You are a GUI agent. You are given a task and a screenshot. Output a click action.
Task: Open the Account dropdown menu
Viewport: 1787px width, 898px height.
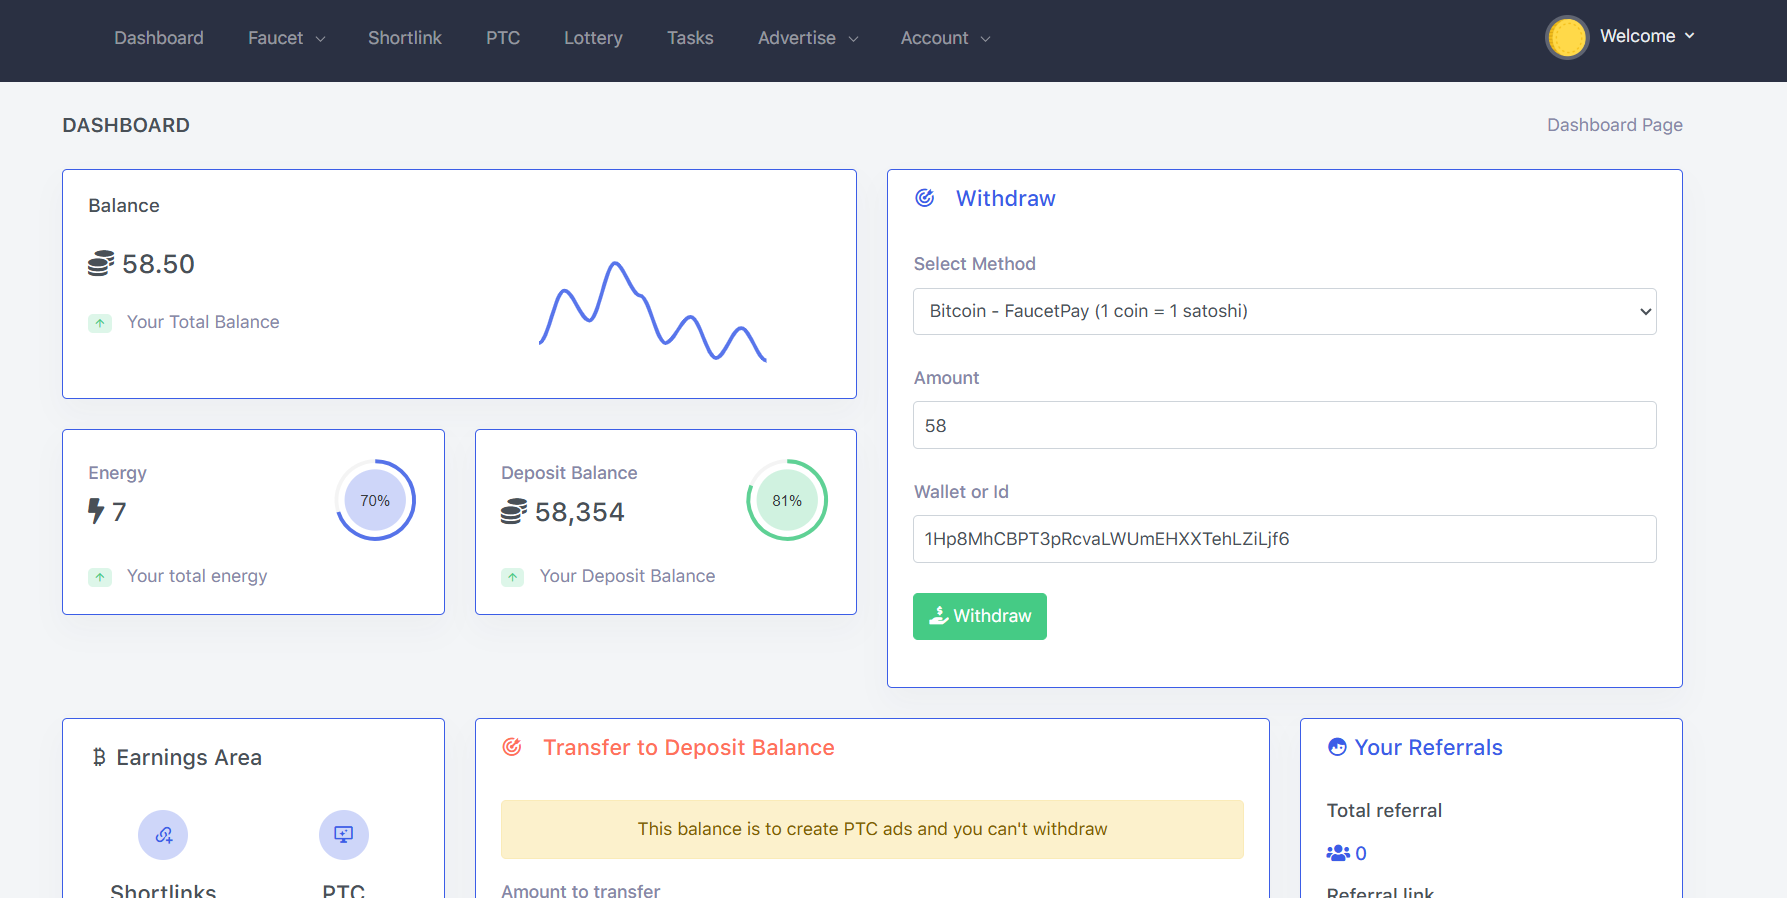pos(945,38)
